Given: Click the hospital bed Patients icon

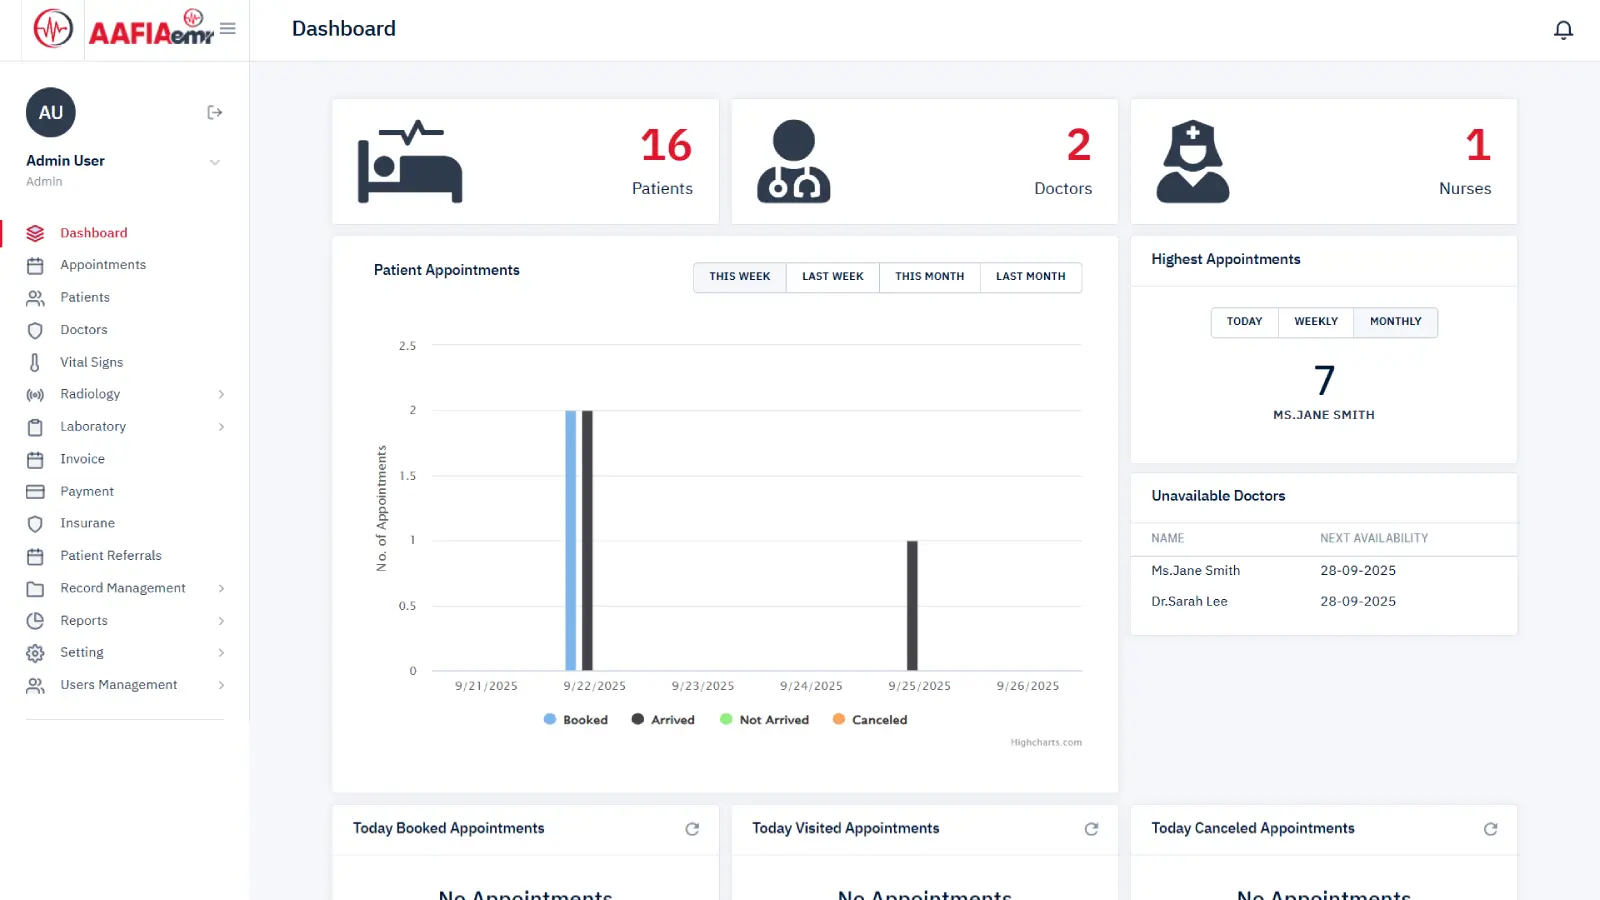Looking at the screenshot, I should [410, 162].
